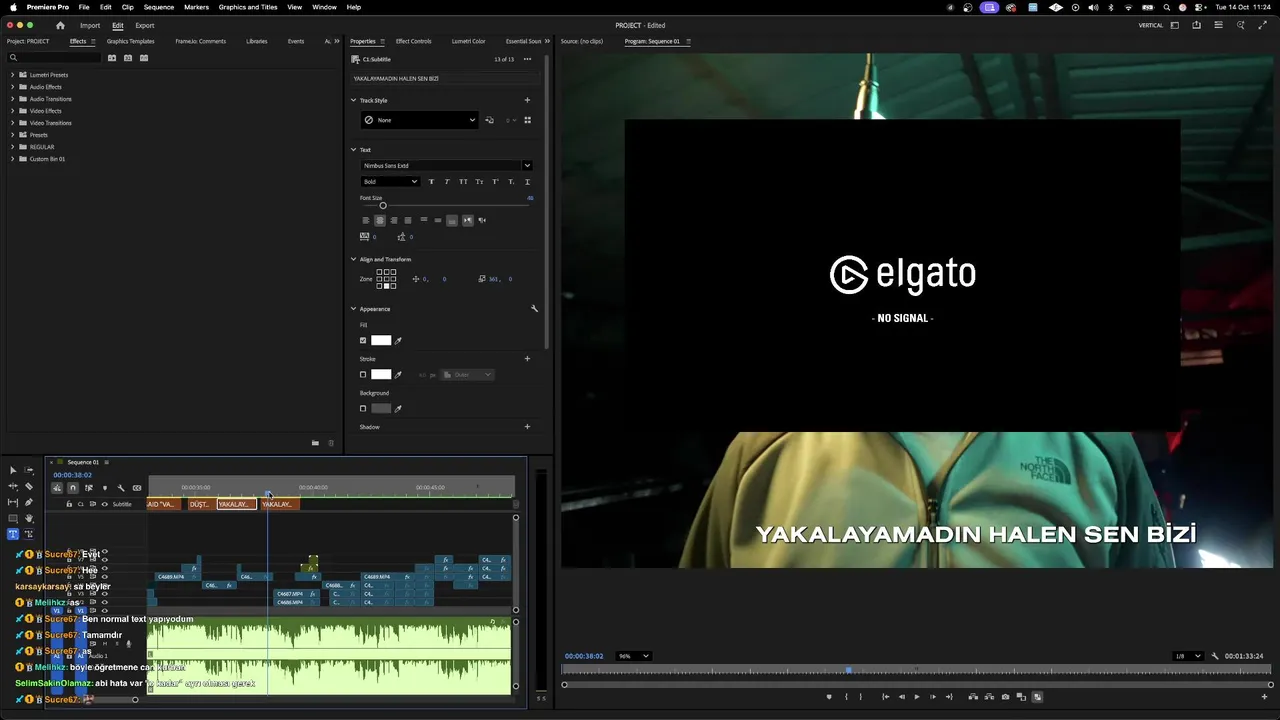Open the Program monitor zoom level dropdown
The image size is (1280, 720).
point(633,656)
